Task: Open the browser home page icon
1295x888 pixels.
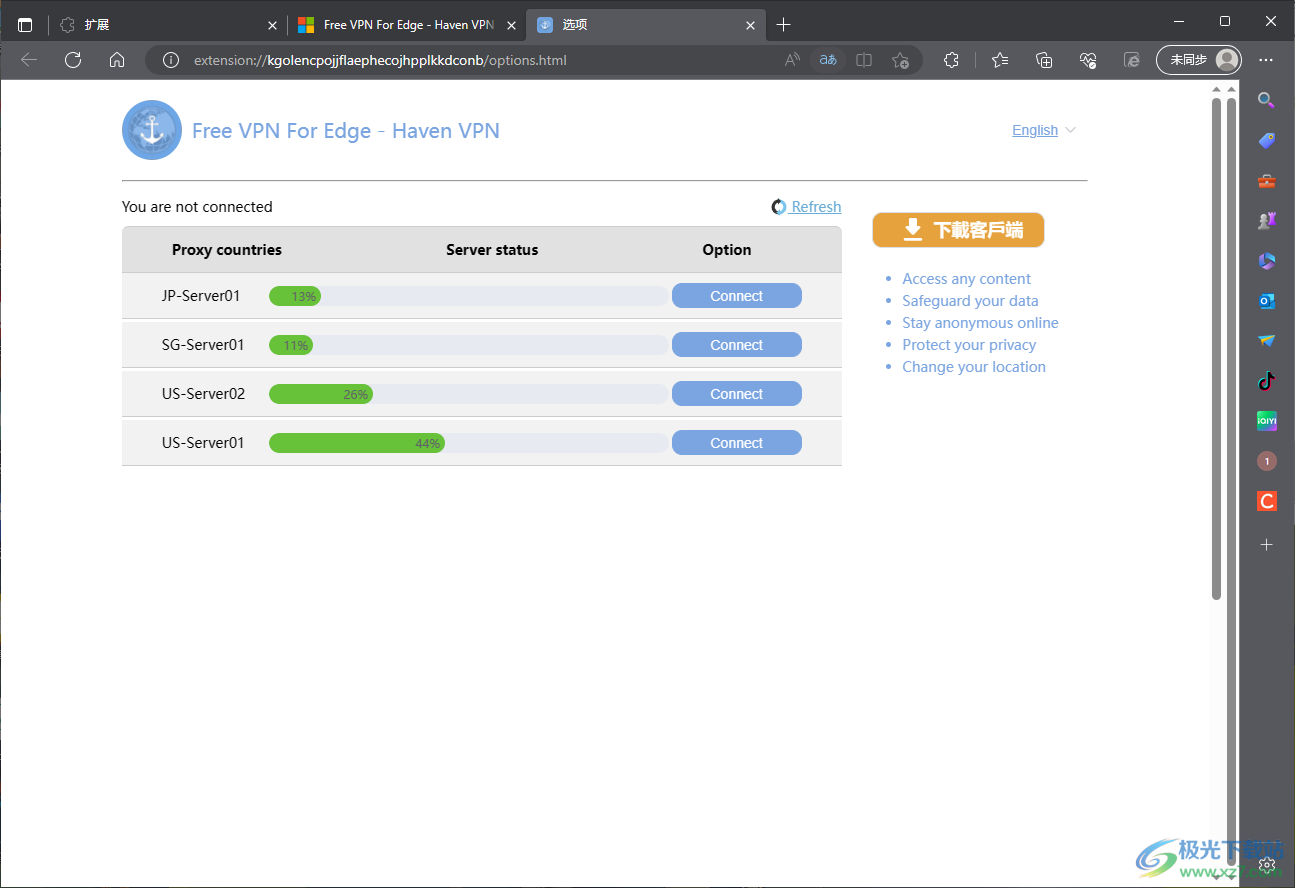Action: 117,60
